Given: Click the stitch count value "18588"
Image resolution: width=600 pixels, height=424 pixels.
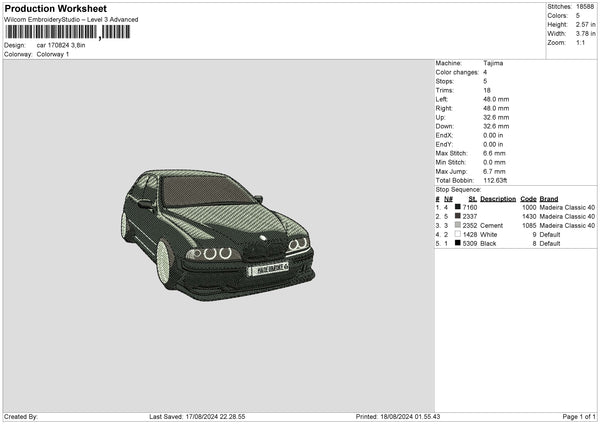Looking at the screenshot, I should tap(585, 7).
